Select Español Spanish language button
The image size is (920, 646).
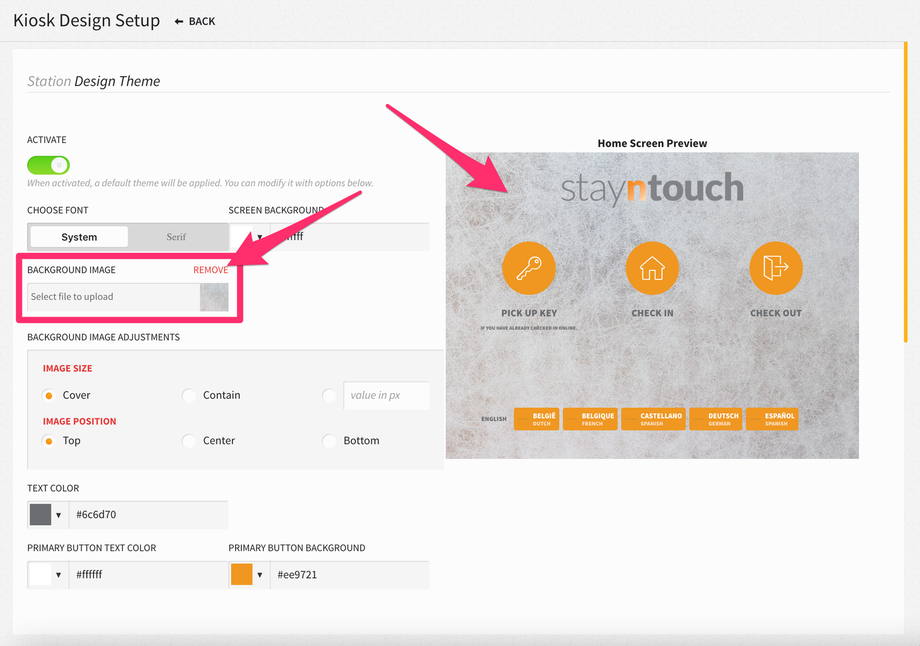pyautogui.click(x=772, y=419)
